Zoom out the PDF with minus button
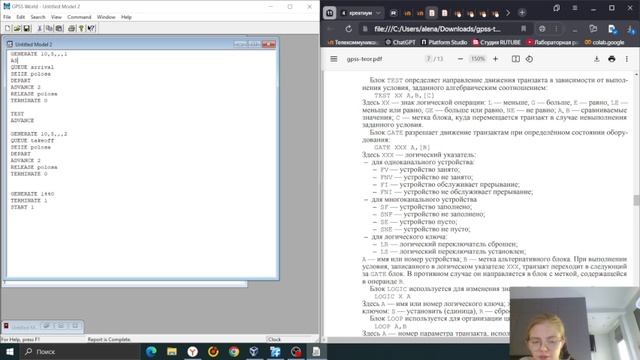Screen dimensions: 640x360 [x=460, y=59]
